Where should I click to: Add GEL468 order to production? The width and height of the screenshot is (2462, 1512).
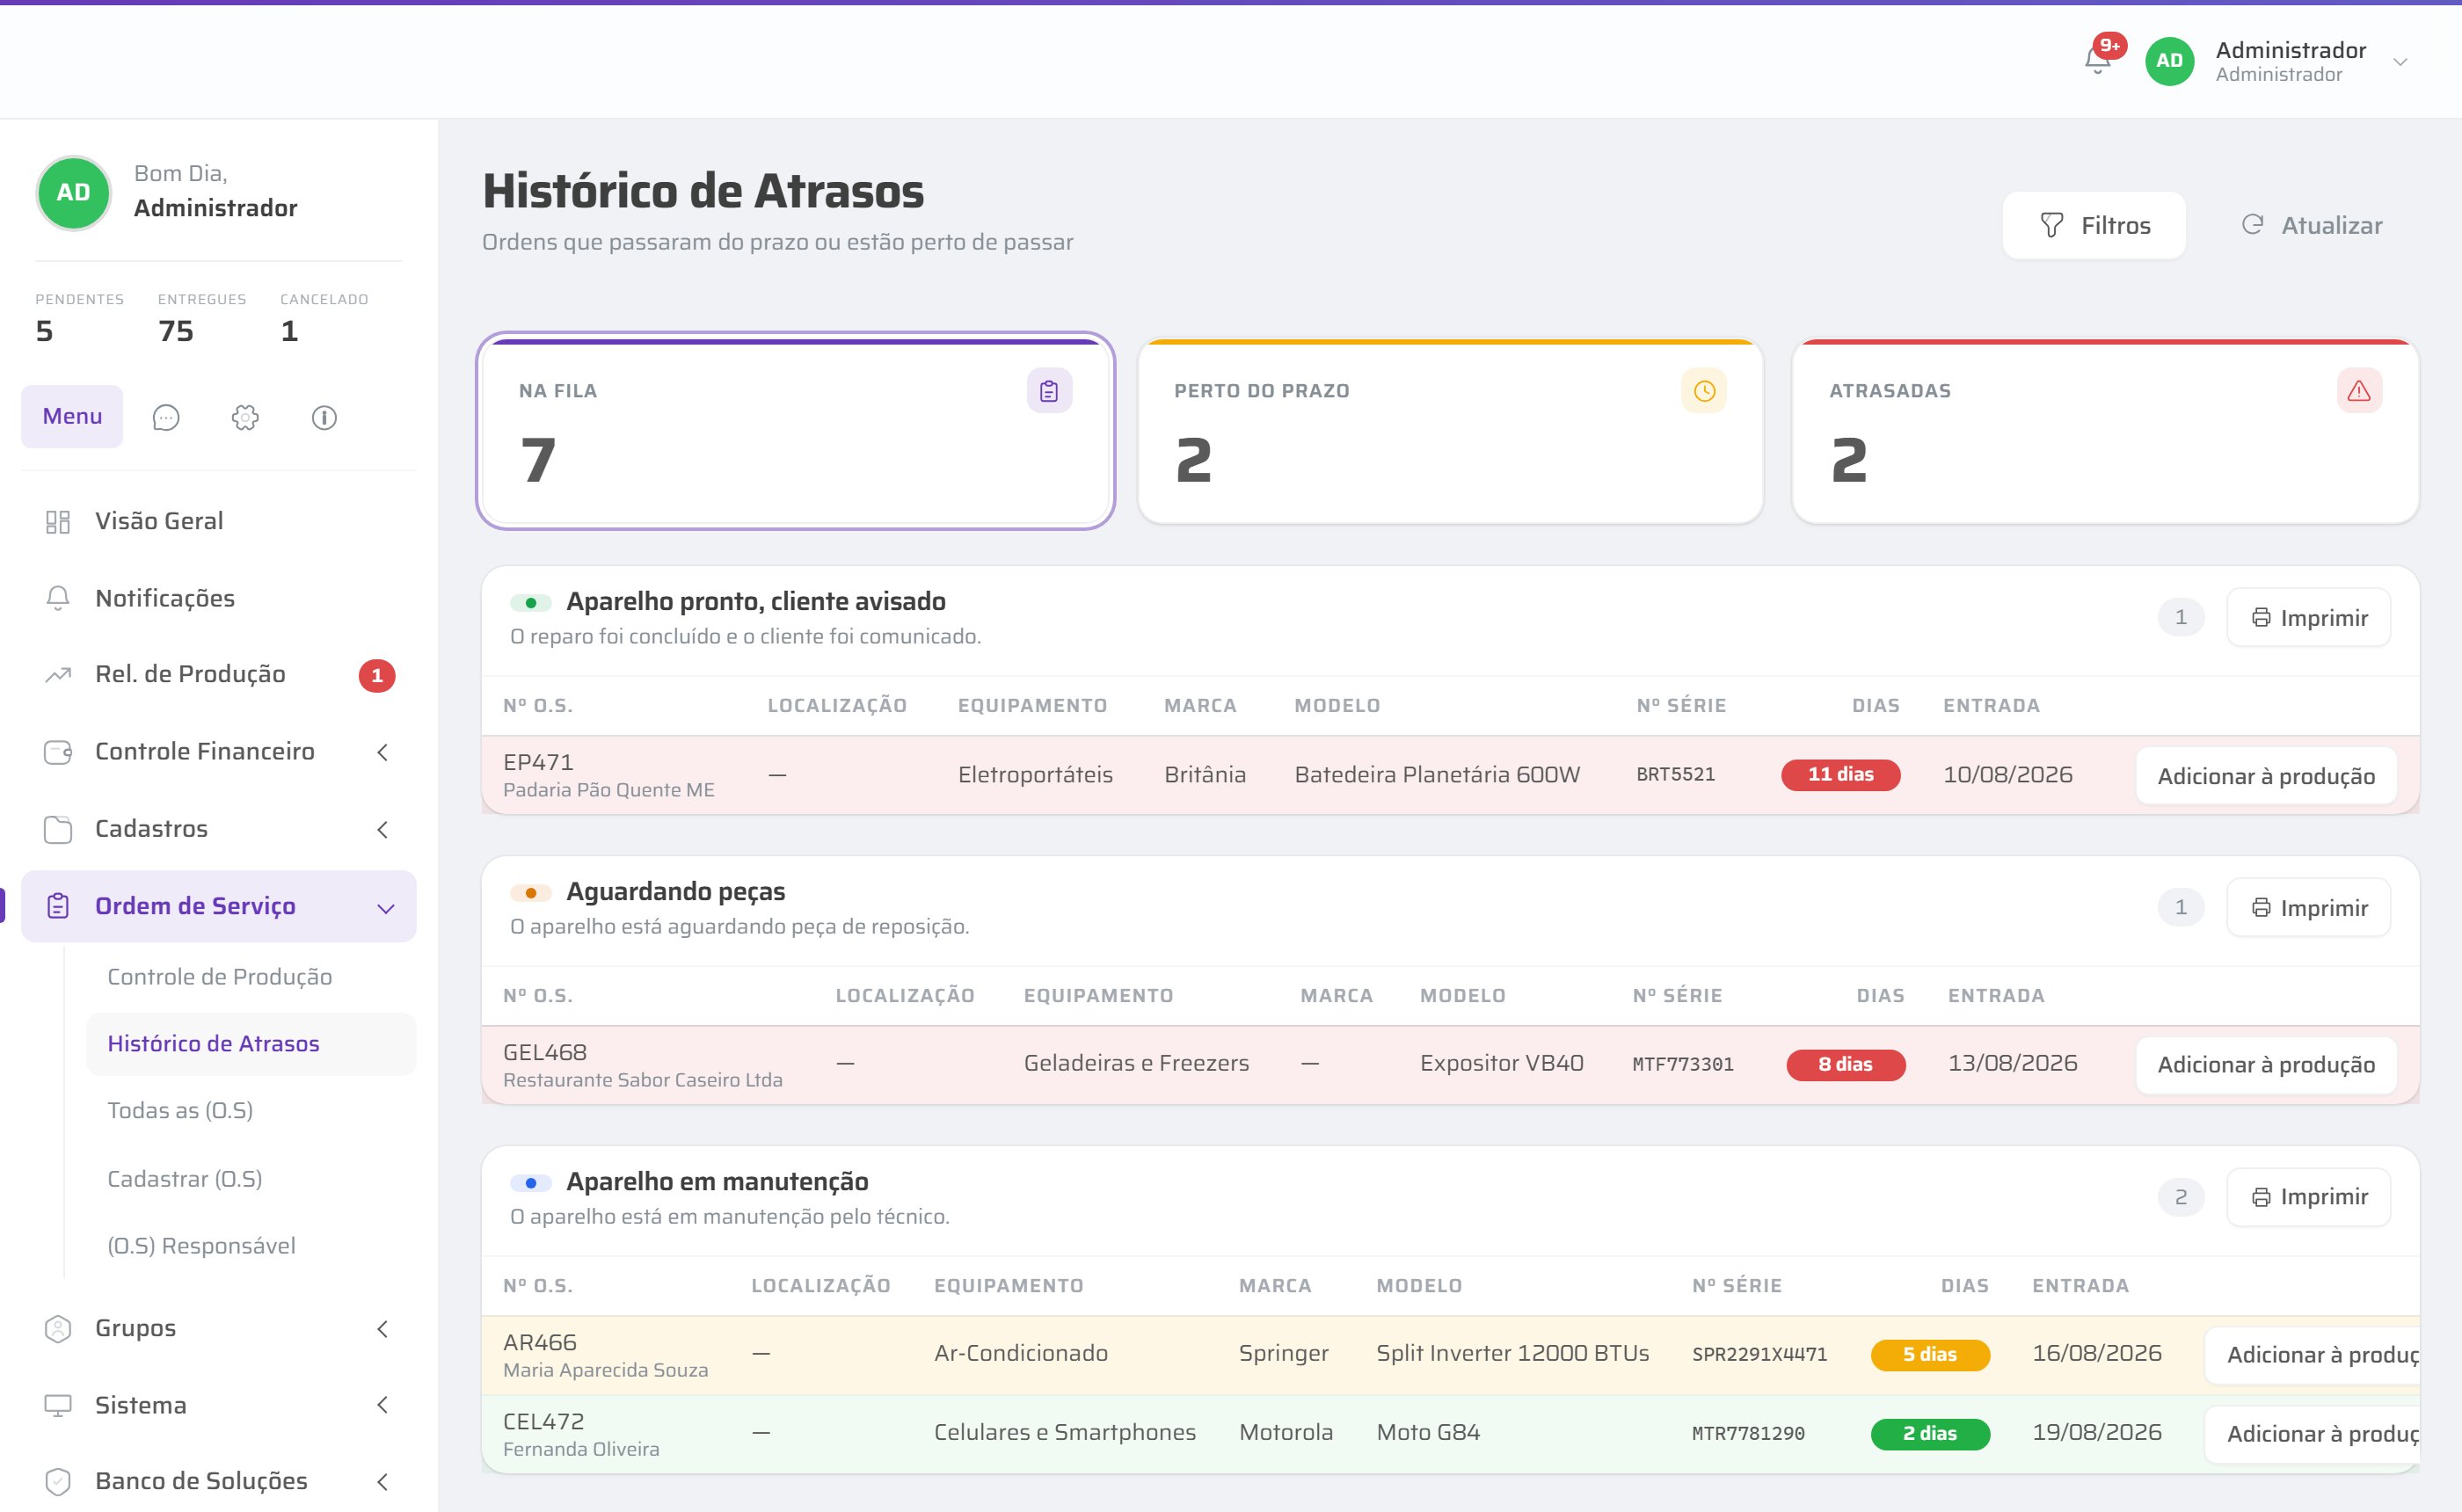pos(2266,1065)
